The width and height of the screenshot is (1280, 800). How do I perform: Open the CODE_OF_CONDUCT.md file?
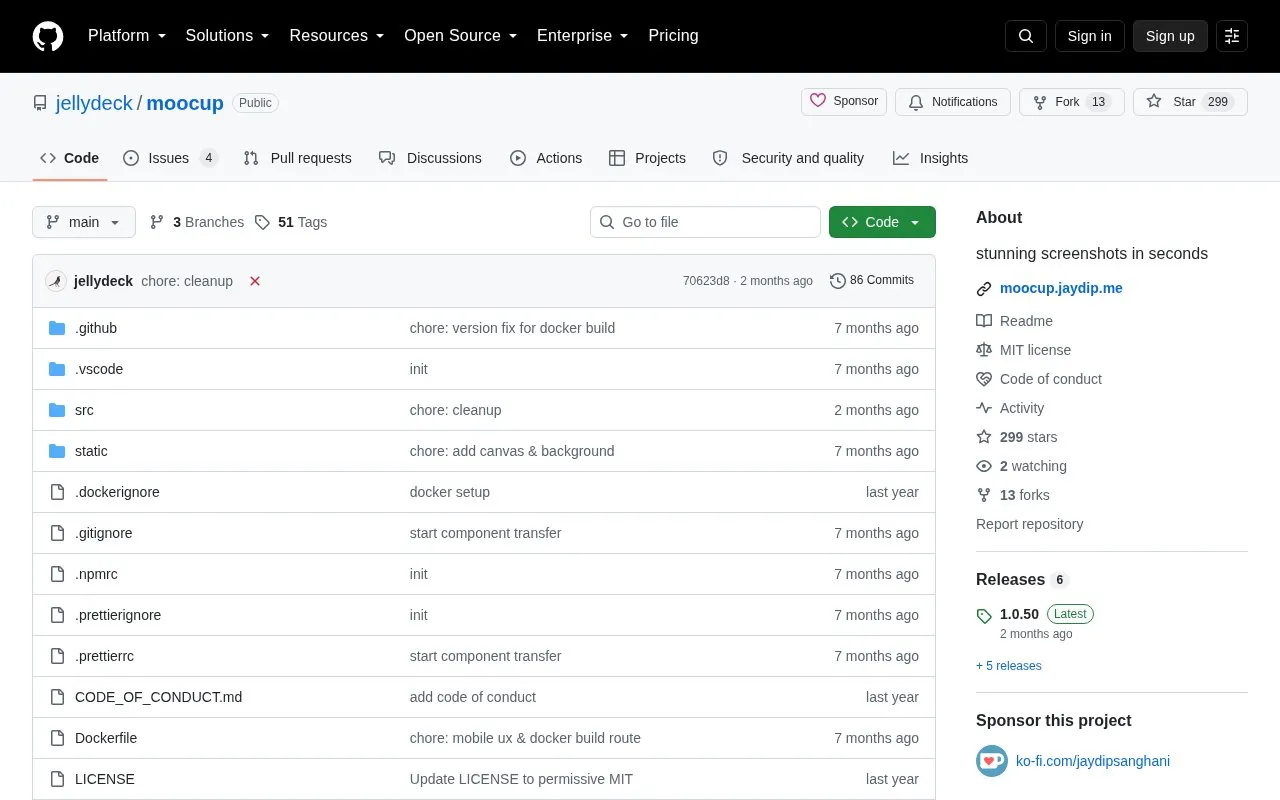(158, 697)
